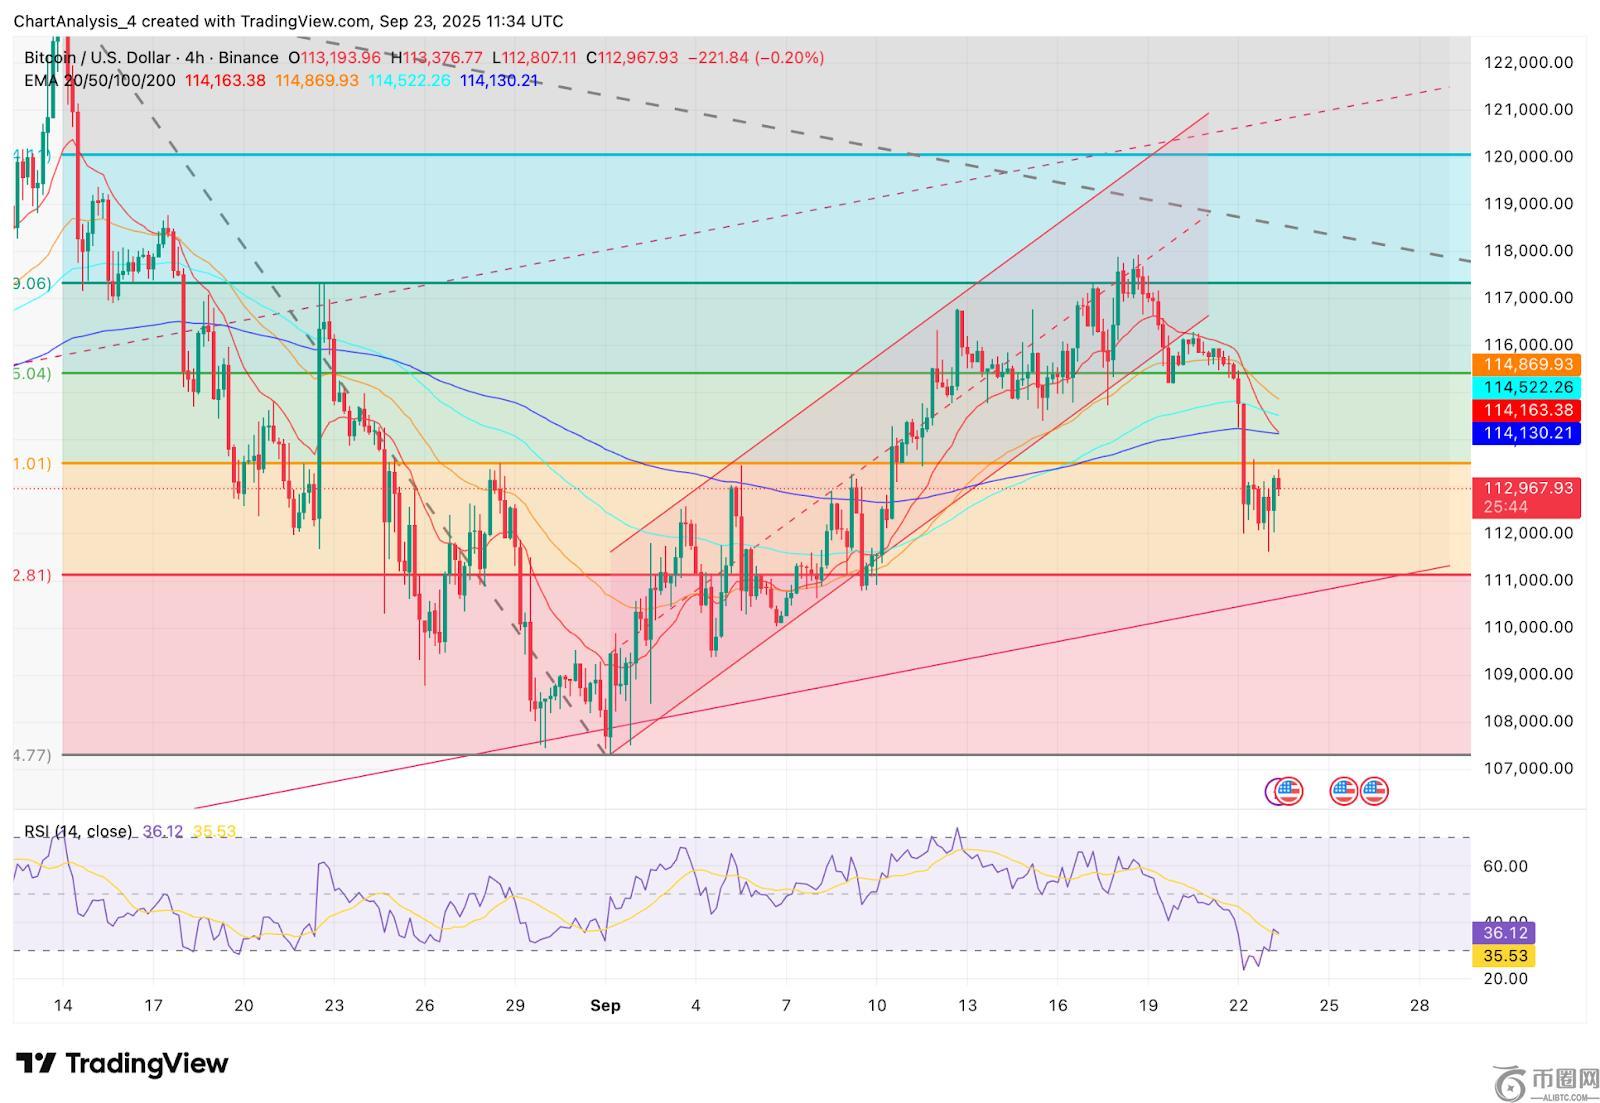The image size is (1600, 1103).
Task: Select the RSI (14, close) indicator legend
Action: tap(78, 831)
